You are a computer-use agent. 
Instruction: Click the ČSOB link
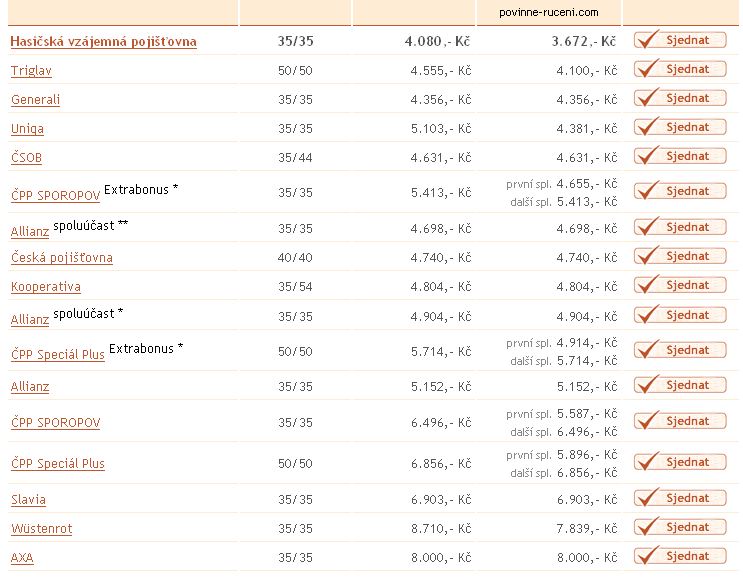point(26,158)
